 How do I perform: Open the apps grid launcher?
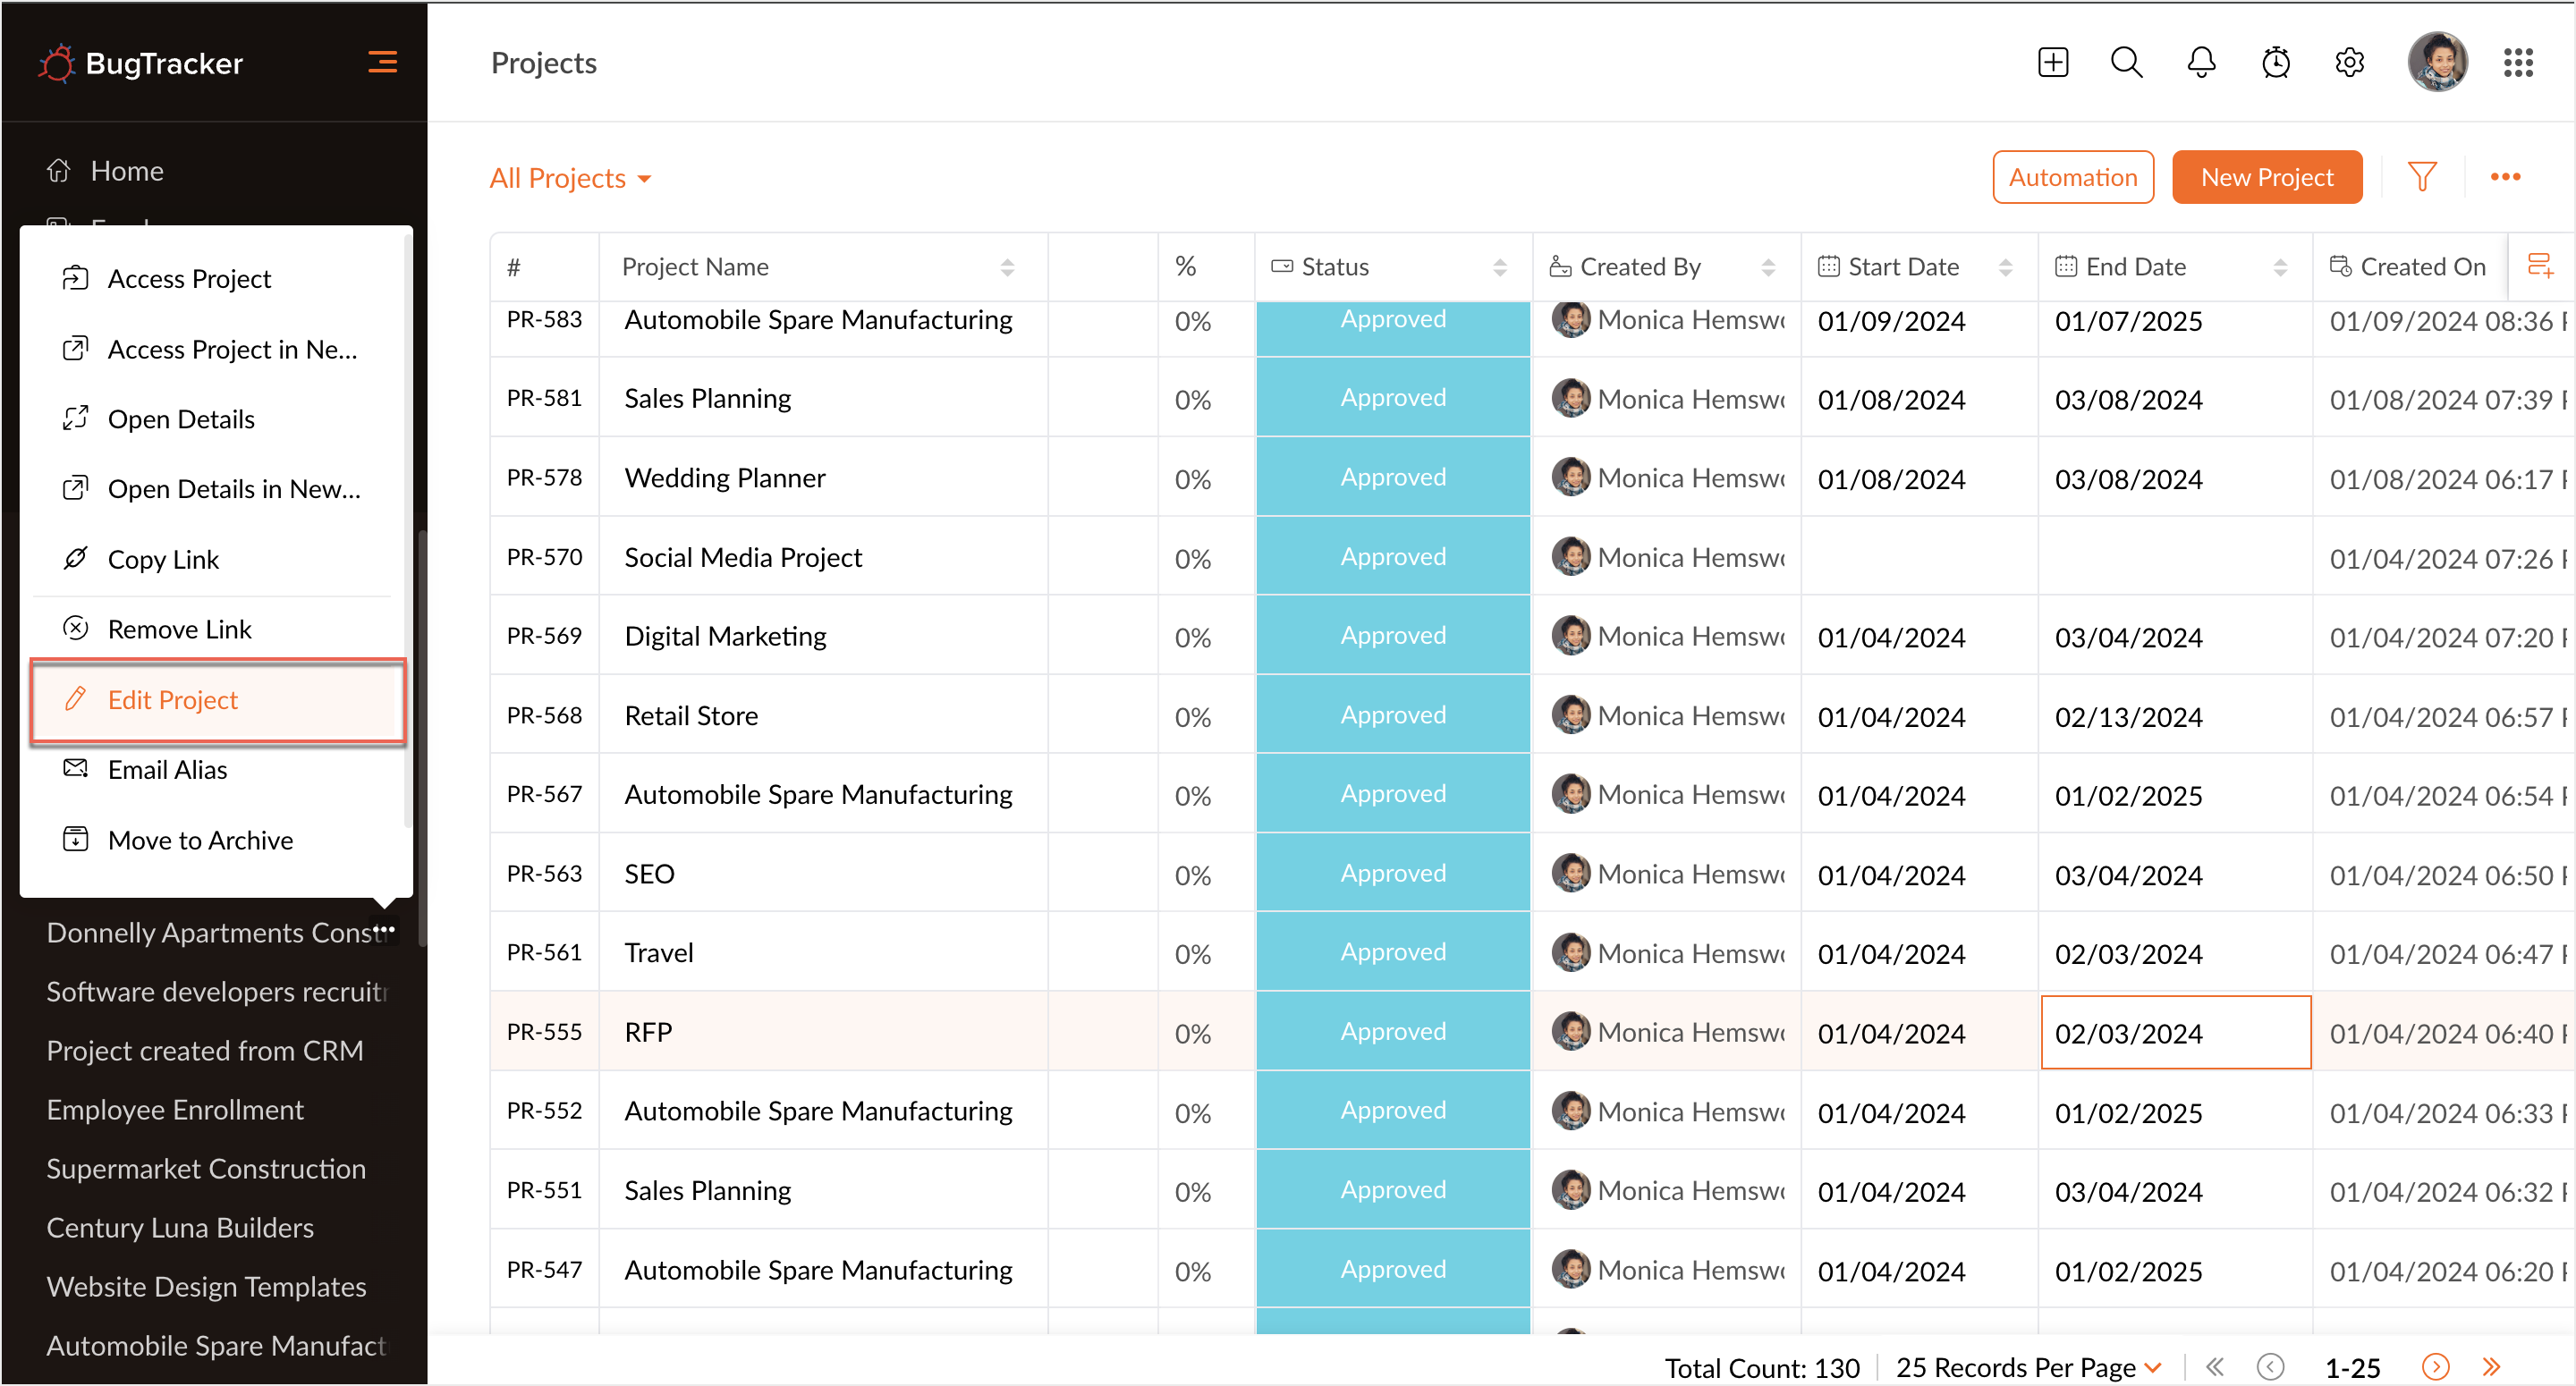[x=2517, y=62]
